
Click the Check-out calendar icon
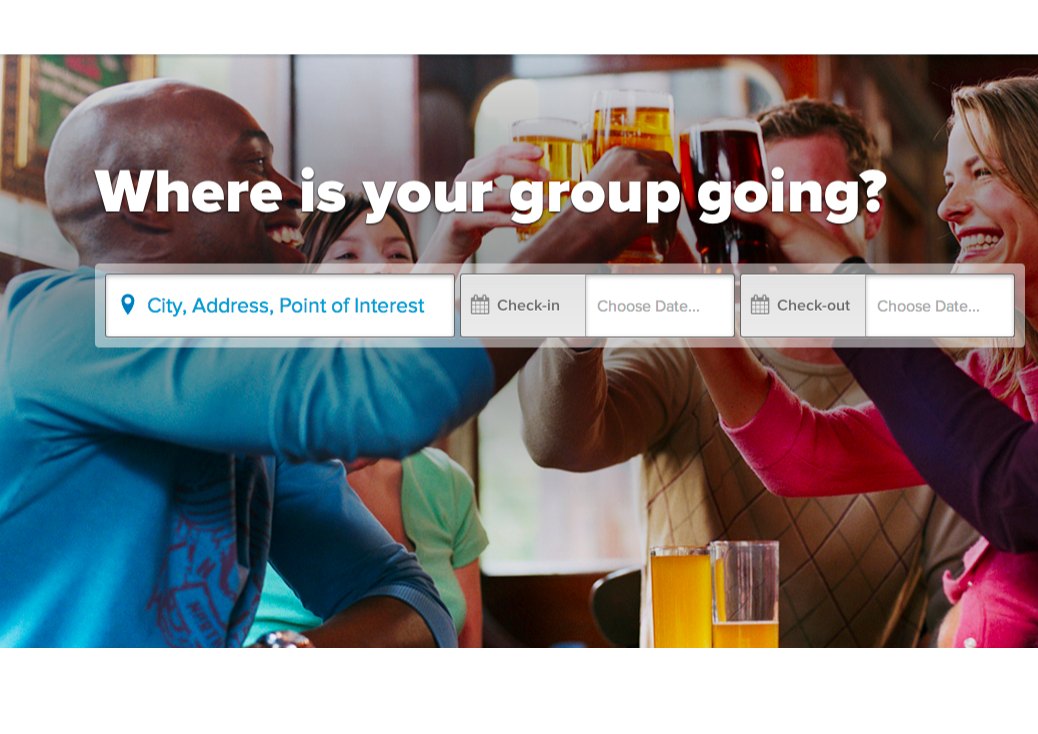pyautogui.click(x=760, y=305)
